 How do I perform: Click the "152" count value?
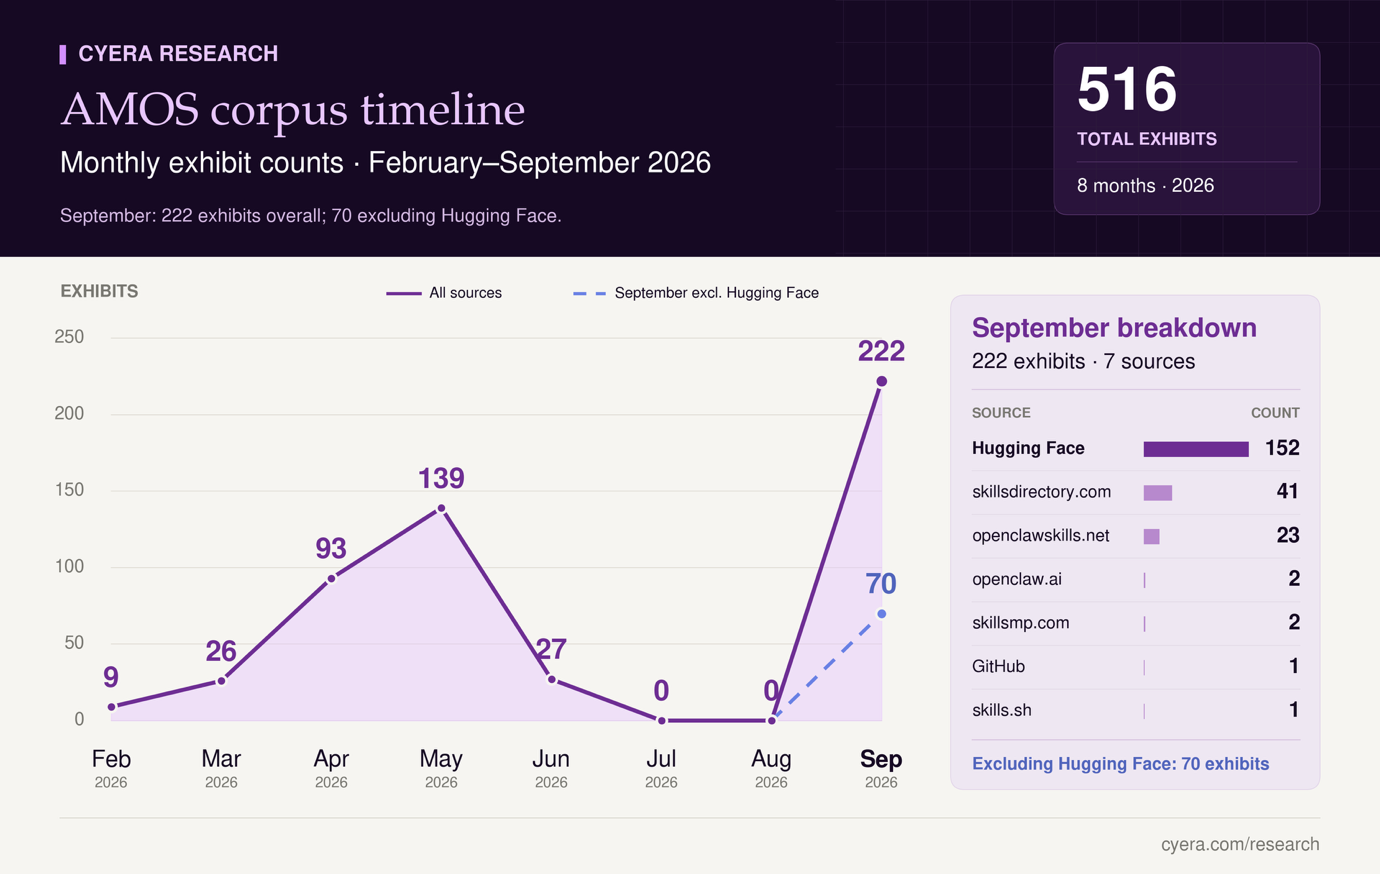point(1282,448)
